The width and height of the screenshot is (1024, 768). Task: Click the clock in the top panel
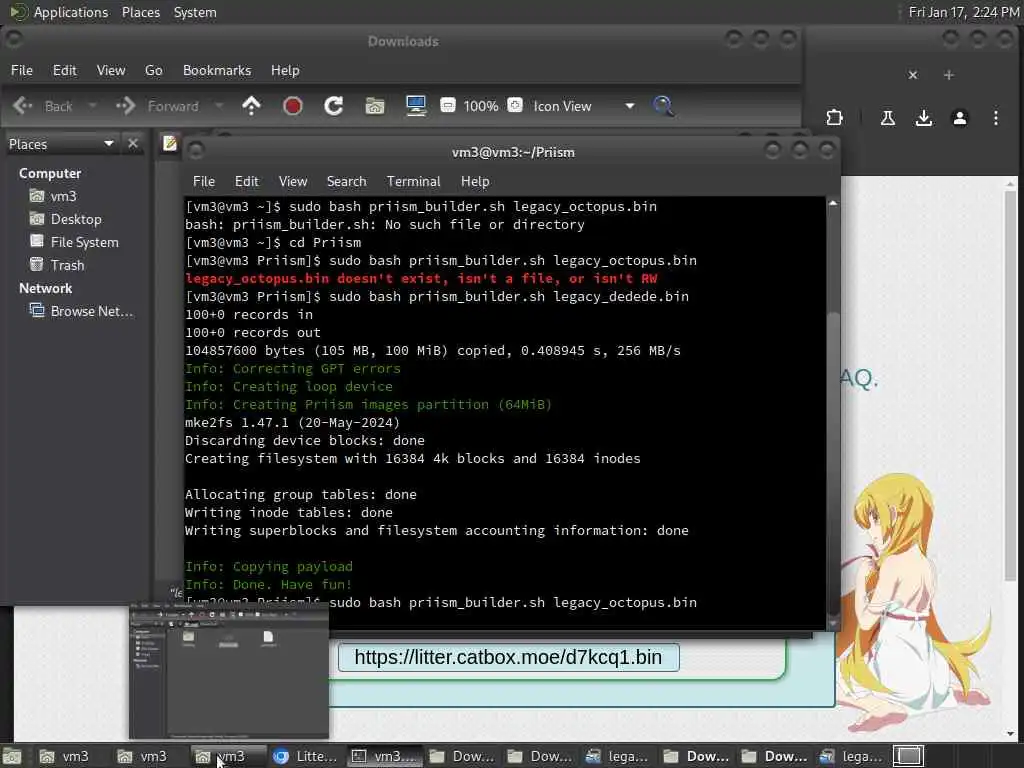tap(963, 12)
